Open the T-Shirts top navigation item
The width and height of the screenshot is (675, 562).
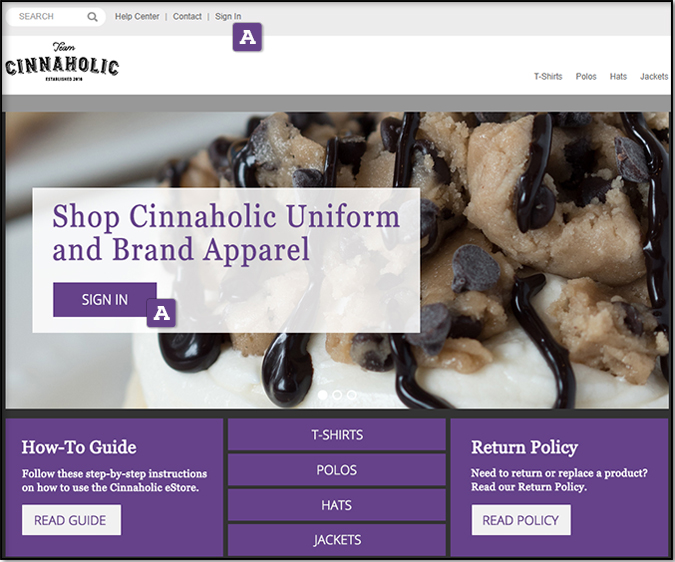548,77
